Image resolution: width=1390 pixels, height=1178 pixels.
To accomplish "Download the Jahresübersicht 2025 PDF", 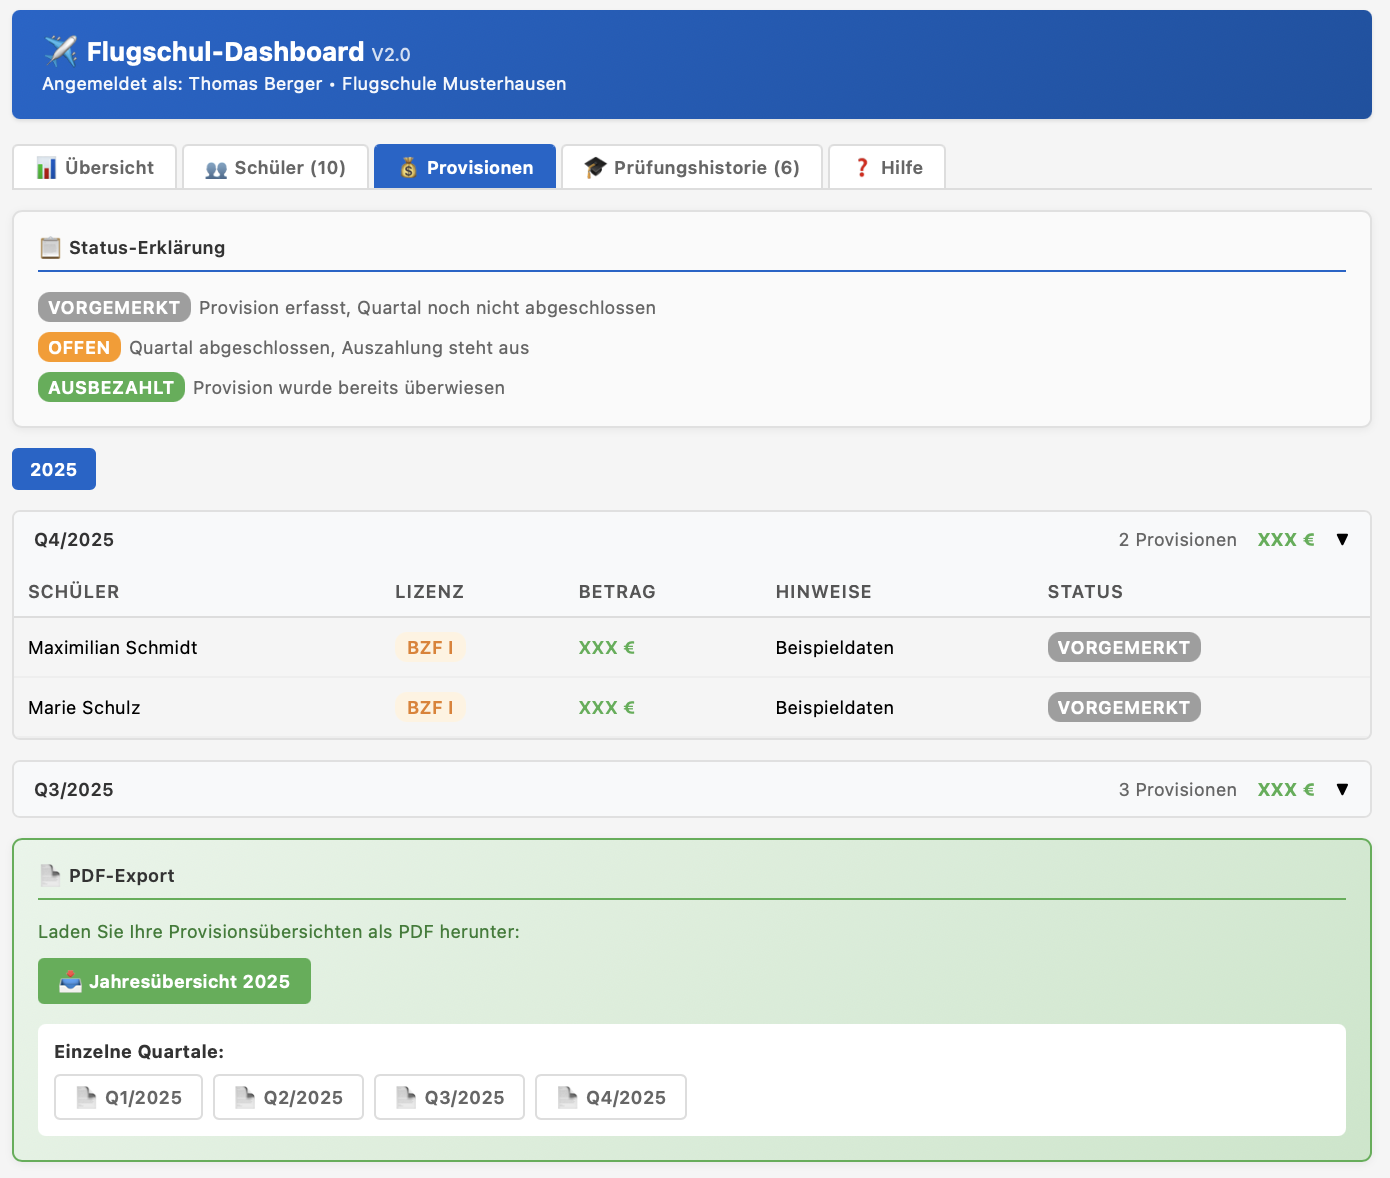I will (175, 982).
